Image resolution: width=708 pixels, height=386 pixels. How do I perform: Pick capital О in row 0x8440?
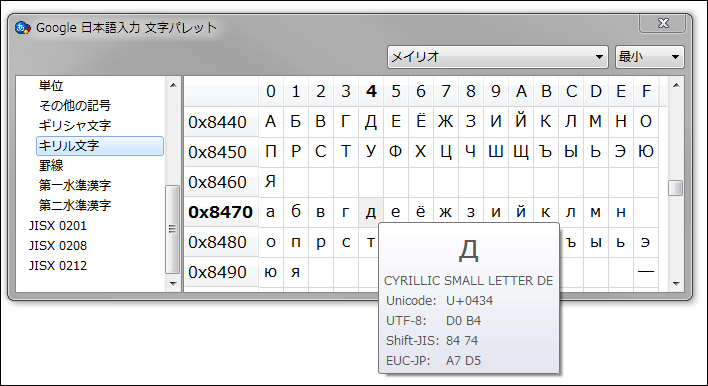pyautogui.click(x=646, y=122)
